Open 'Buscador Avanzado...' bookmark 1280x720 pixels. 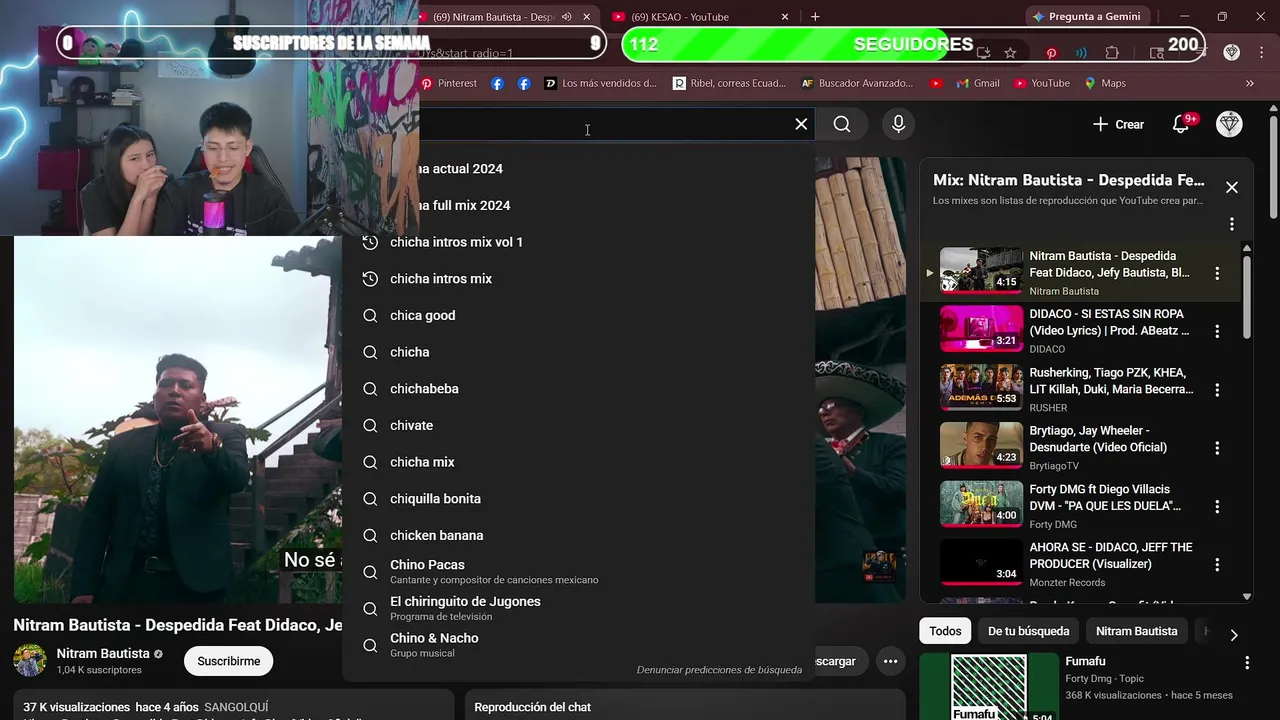(857, 83)
